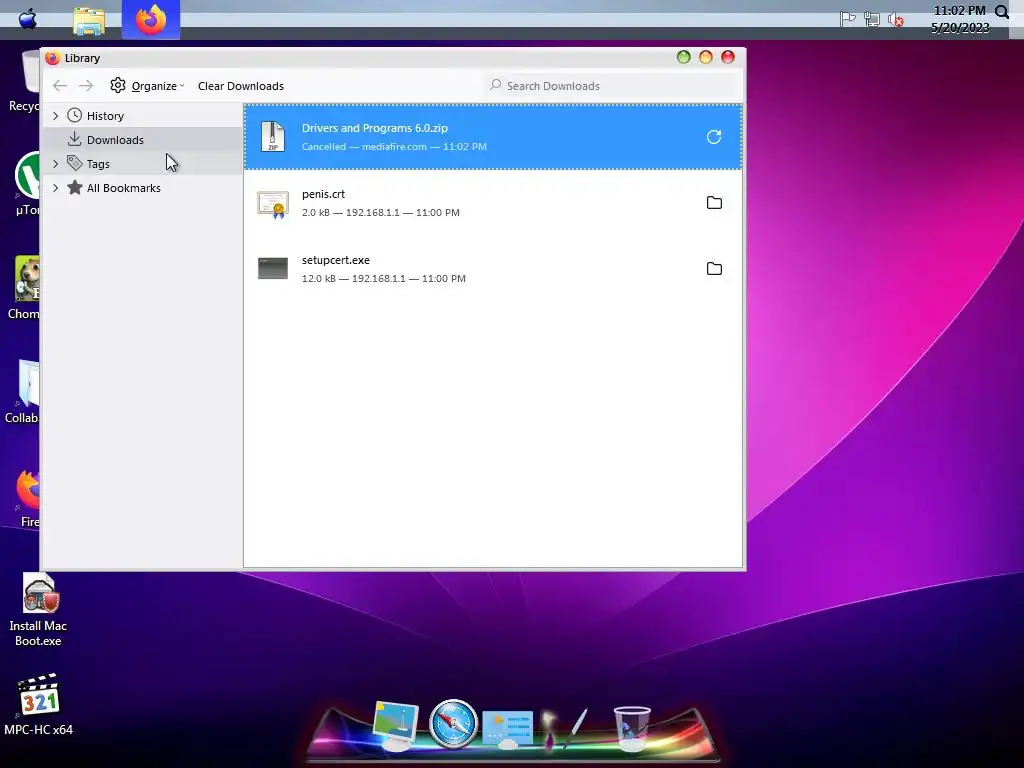Expand the Tags tree node
1024x768 pixels.
[x=56, y=164]
